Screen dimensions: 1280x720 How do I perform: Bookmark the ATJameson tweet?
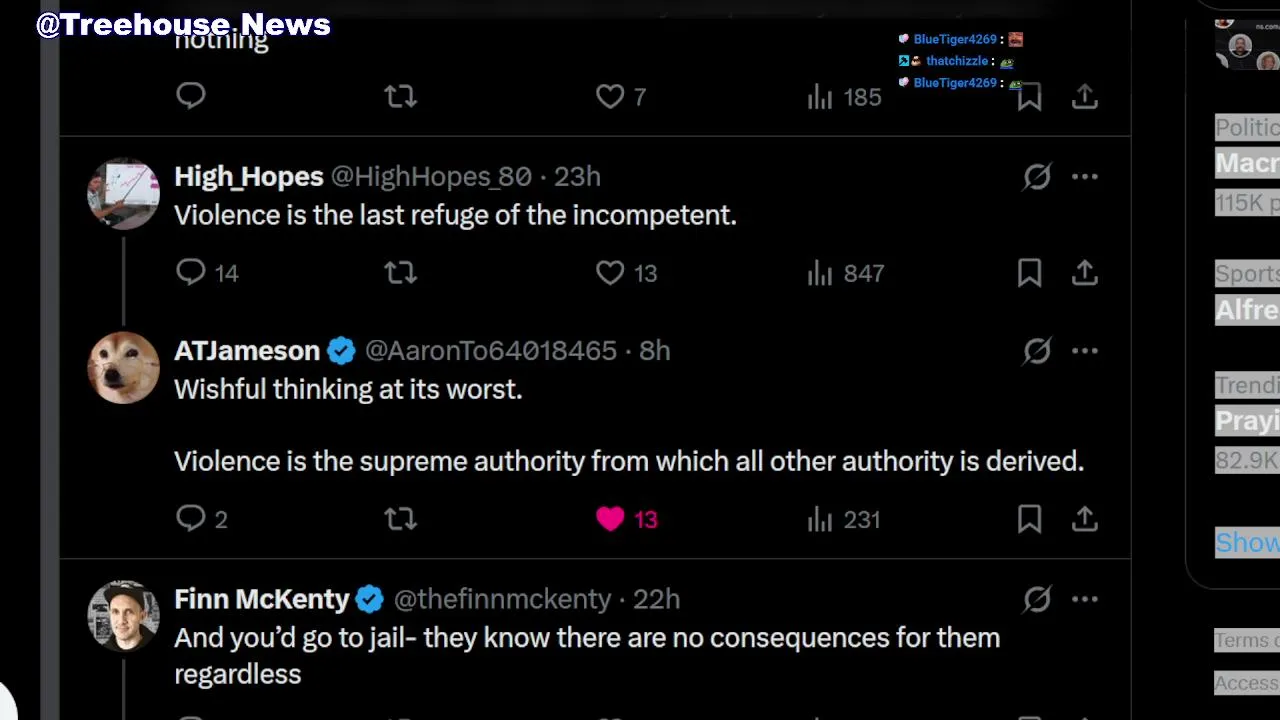pyautogui.click(x=1029, y=519)
